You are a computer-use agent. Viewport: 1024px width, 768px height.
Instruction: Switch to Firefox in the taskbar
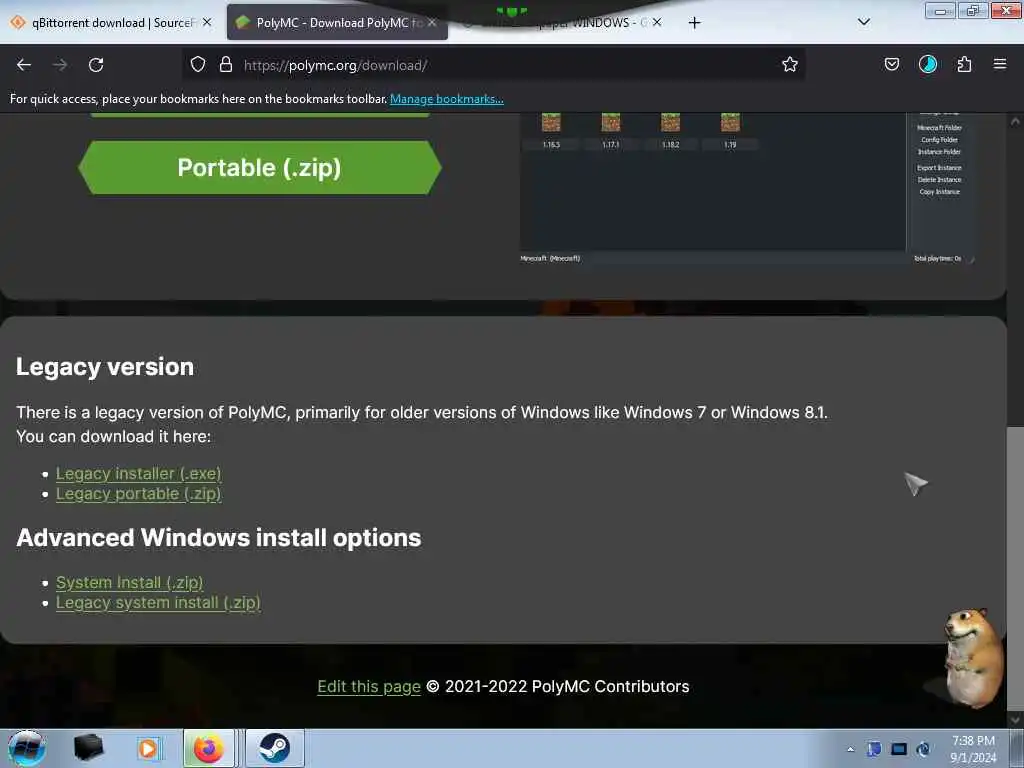(x=209, y=748)
